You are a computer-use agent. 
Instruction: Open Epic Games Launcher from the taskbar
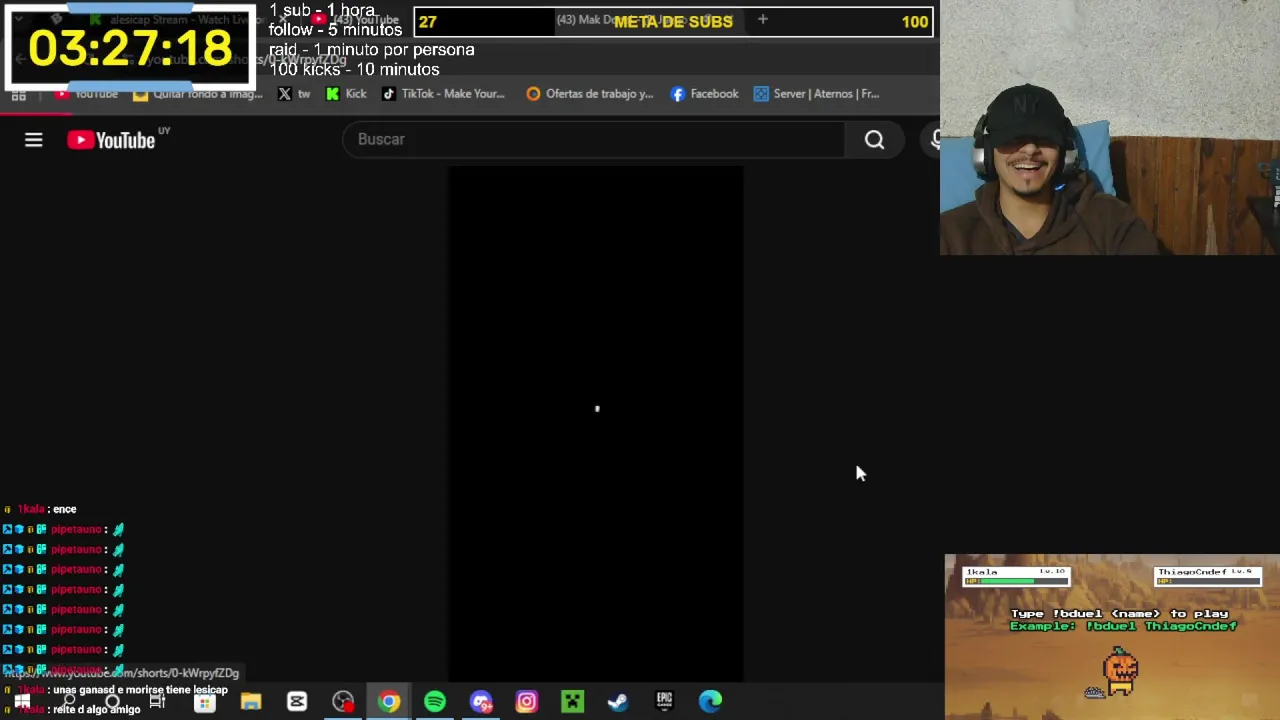point(664,702)
